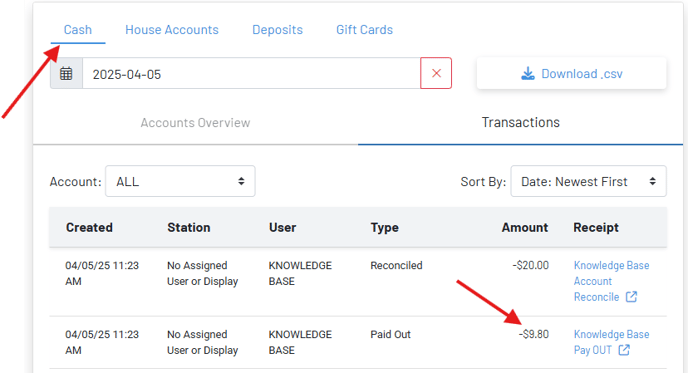Show the Accounts Overview section

pyautogui.click(x=195, y=122)
